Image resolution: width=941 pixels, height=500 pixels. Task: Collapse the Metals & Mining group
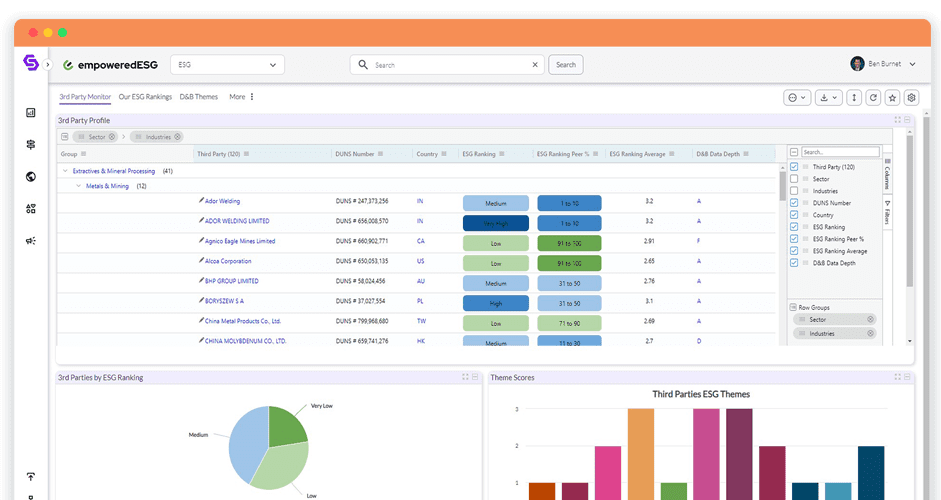click(79, 186)
